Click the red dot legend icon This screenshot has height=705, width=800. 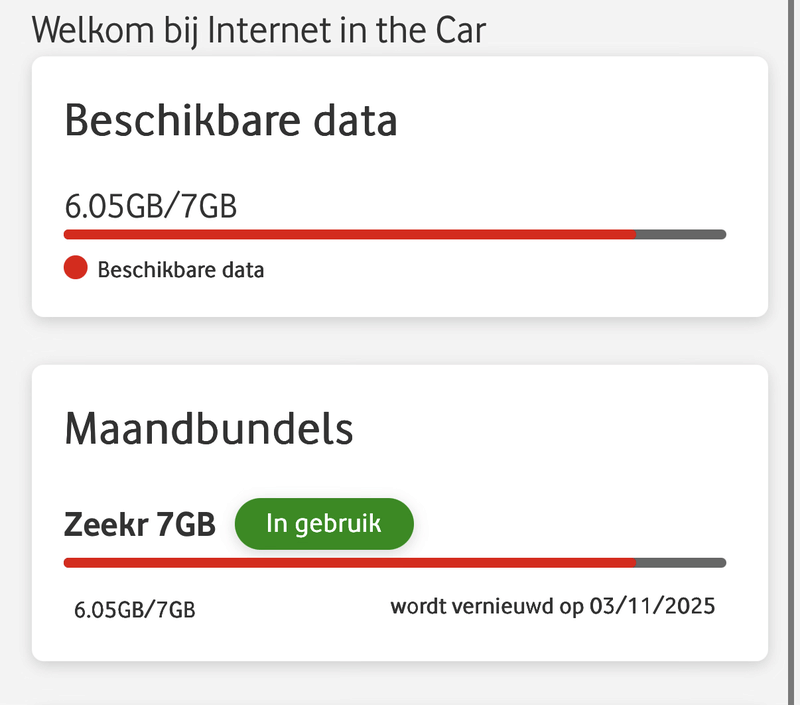pos(75,268)
